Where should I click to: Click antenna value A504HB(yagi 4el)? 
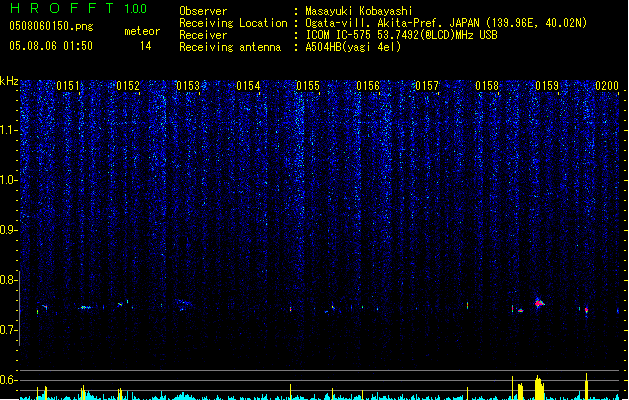[x=353, y=47]
